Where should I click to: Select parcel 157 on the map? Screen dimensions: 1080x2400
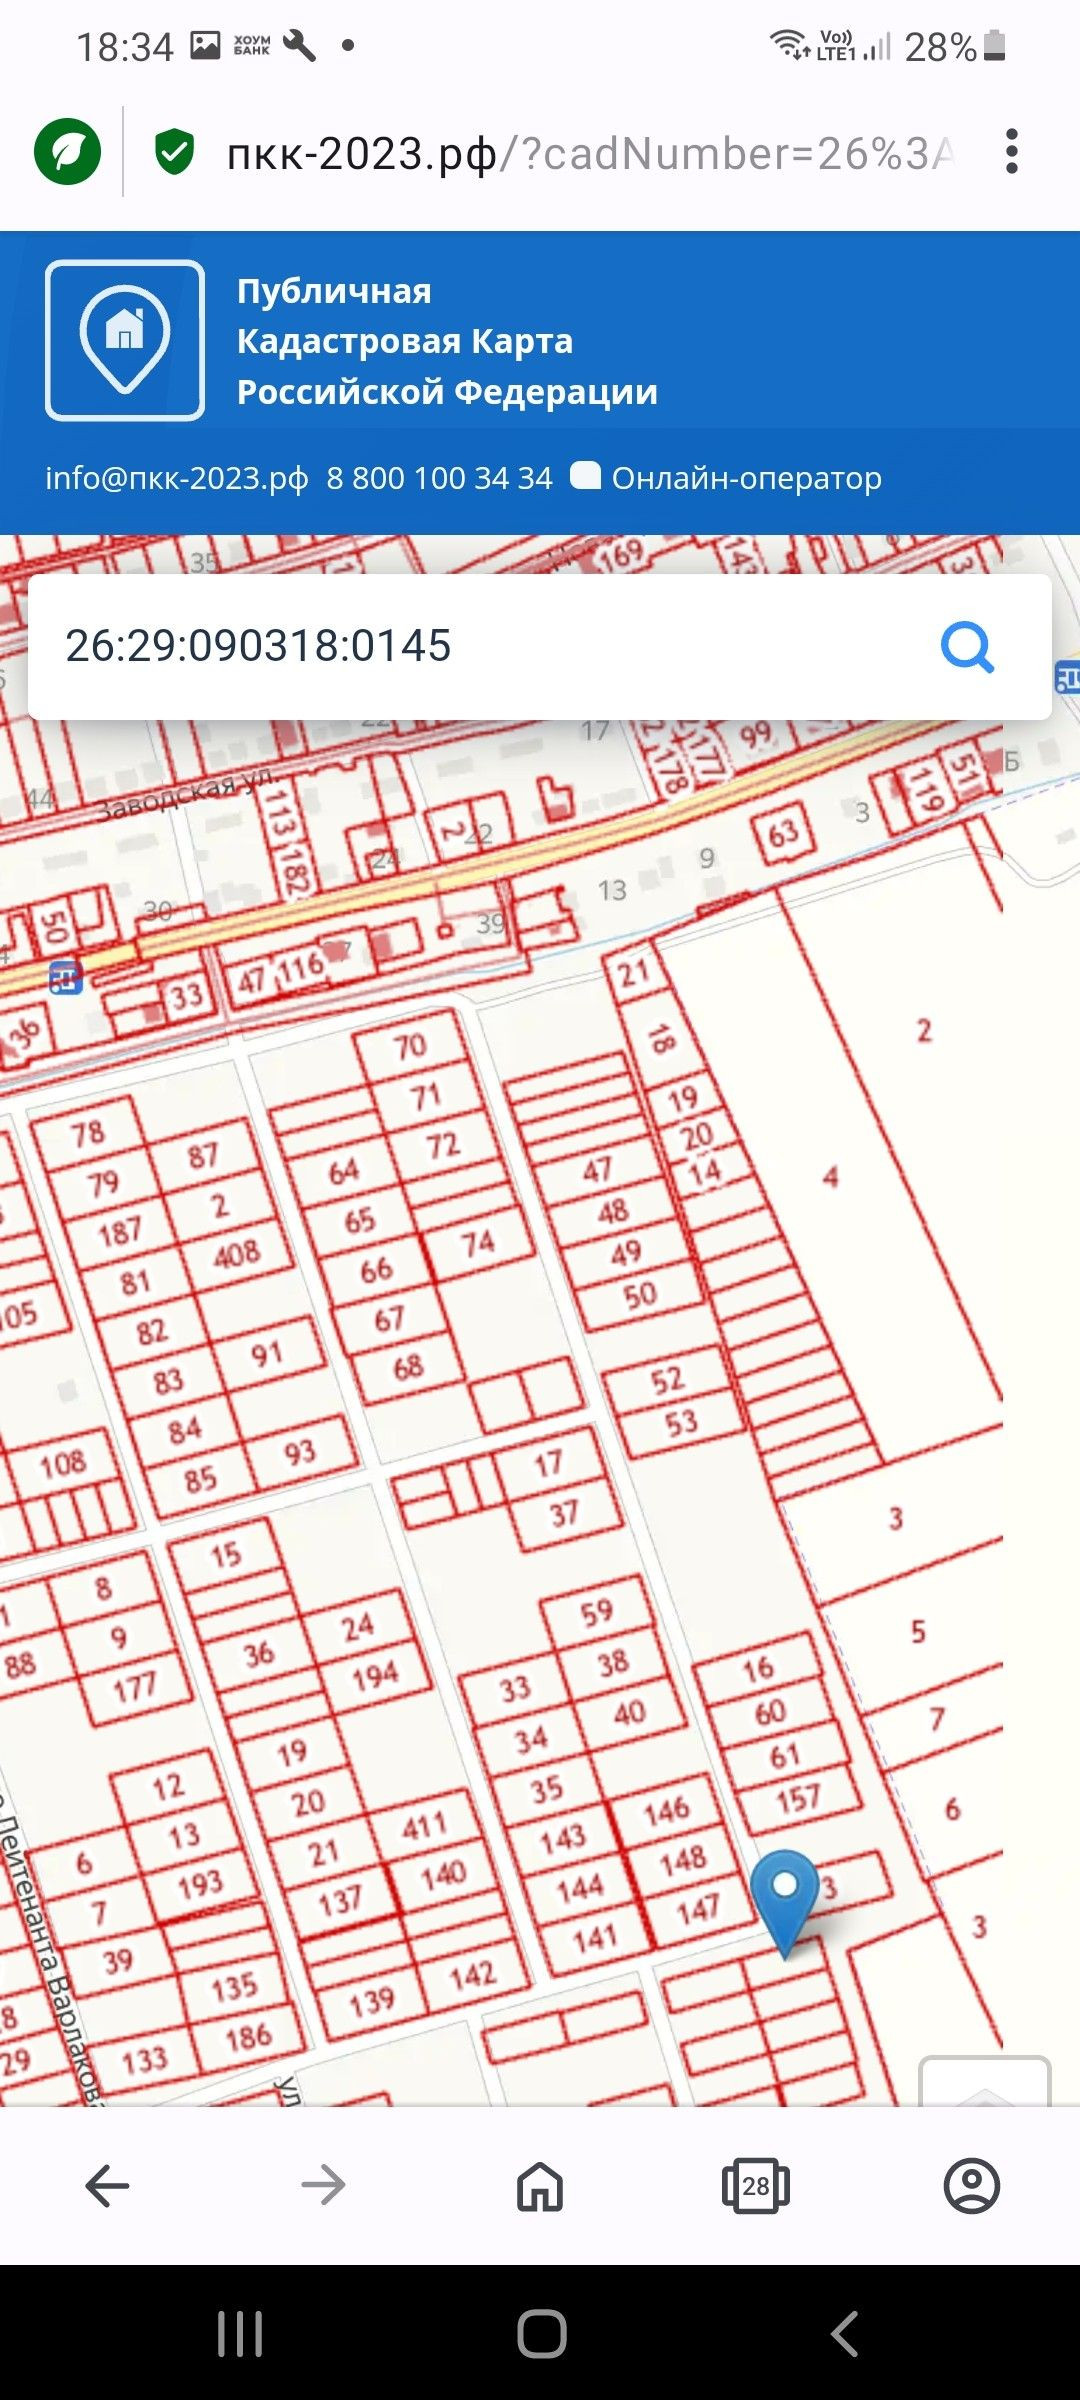pos(798,1800)
